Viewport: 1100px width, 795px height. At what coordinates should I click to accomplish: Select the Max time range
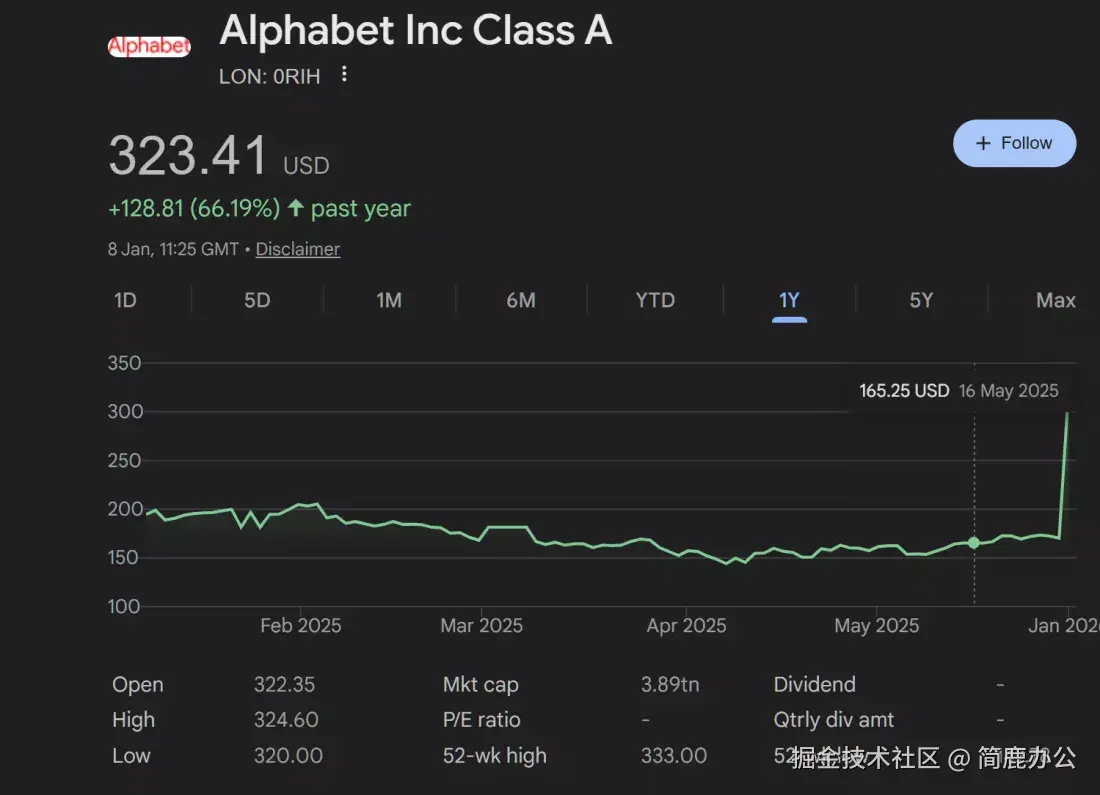(1055, 300)
